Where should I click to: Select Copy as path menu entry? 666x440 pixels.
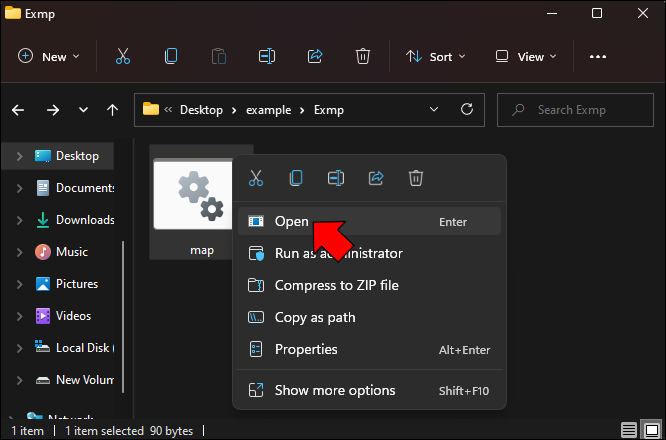tap(315, 317)
